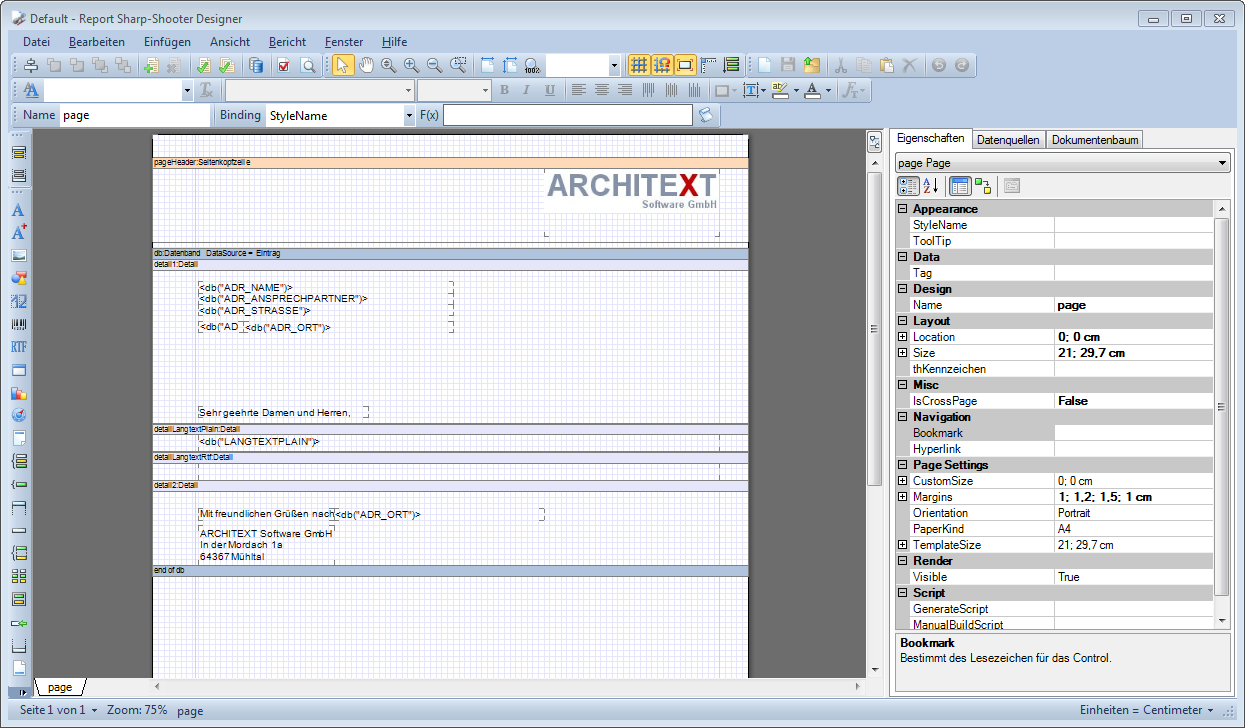1245x728 pixels.
Task: Click 'Seite 1 von 1' page selector
Action: point(59,710)
